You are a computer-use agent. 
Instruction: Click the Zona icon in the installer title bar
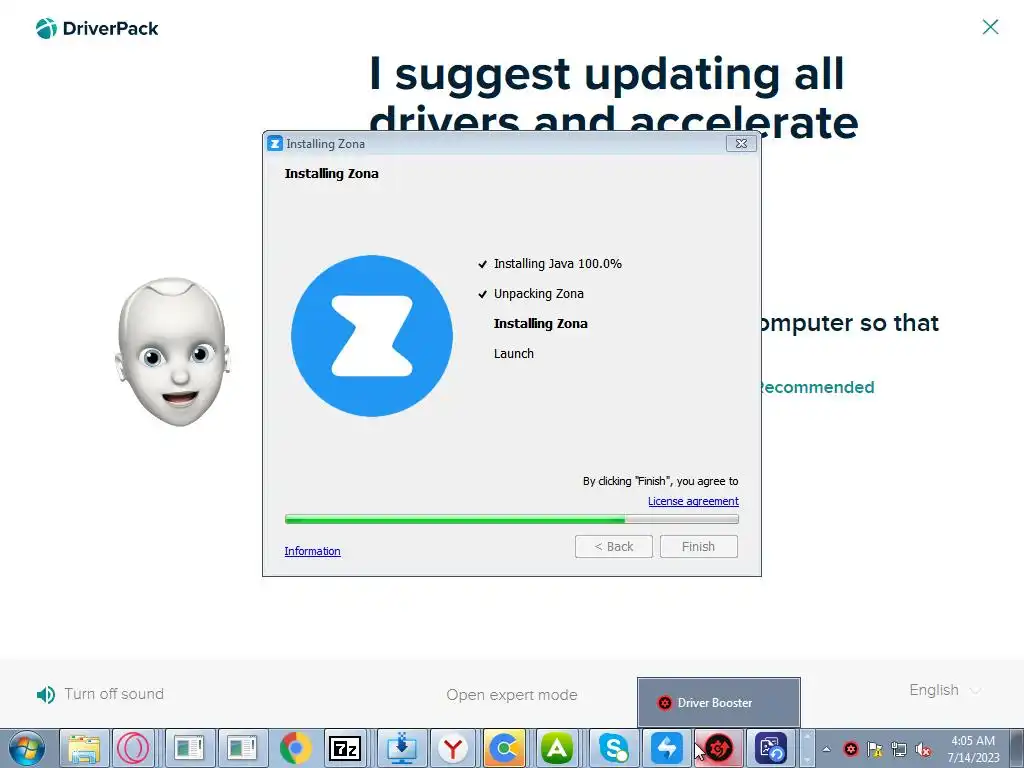pyautogui.click(x=275, y=144)
